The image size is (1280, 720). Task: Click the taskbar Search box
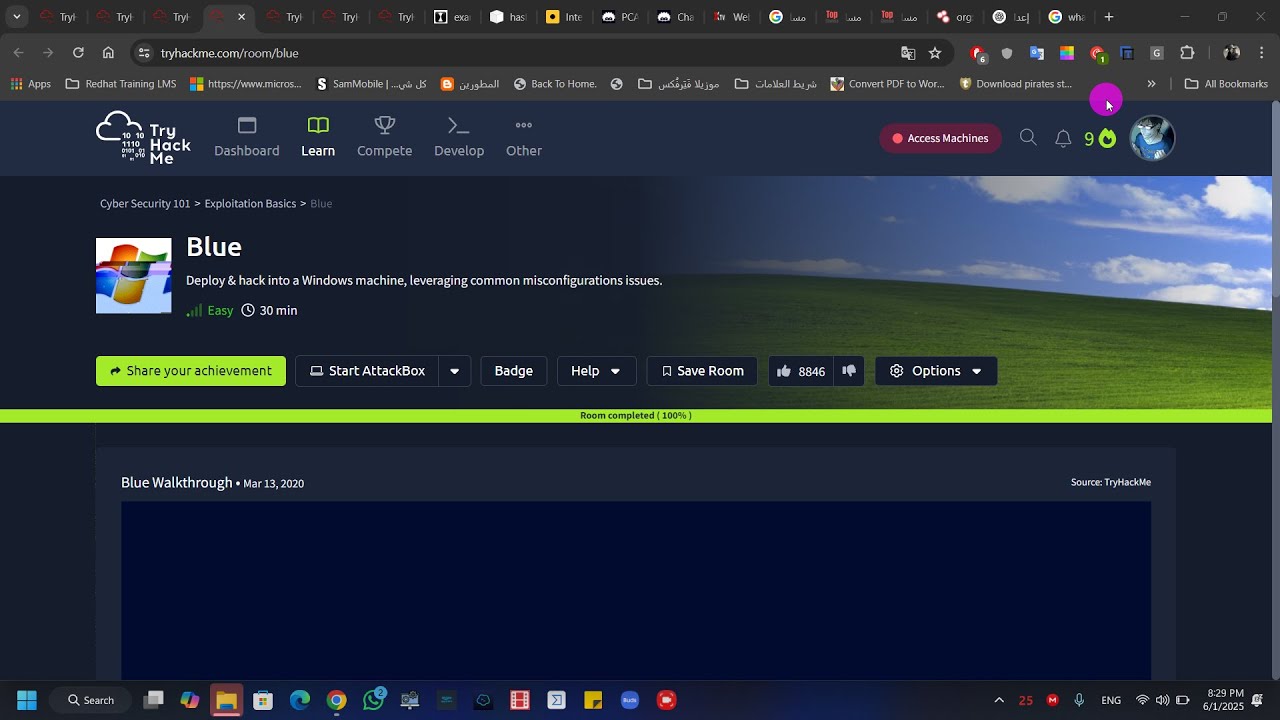pyautogui.click(x=92, y=700)
